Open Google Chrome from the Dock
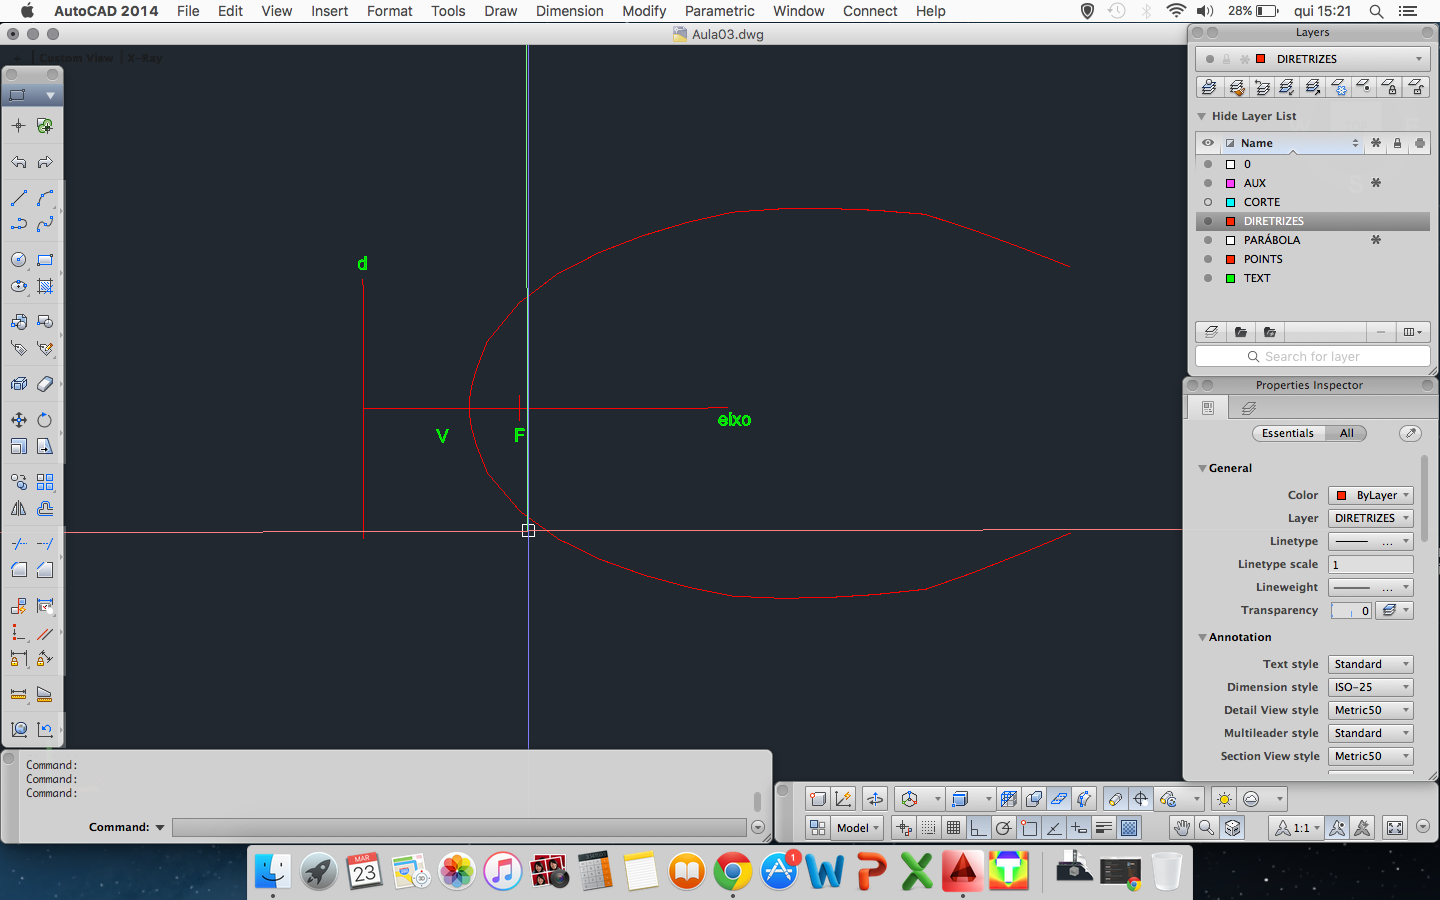This screenshot has width=1440, height=900. [733, 872]
